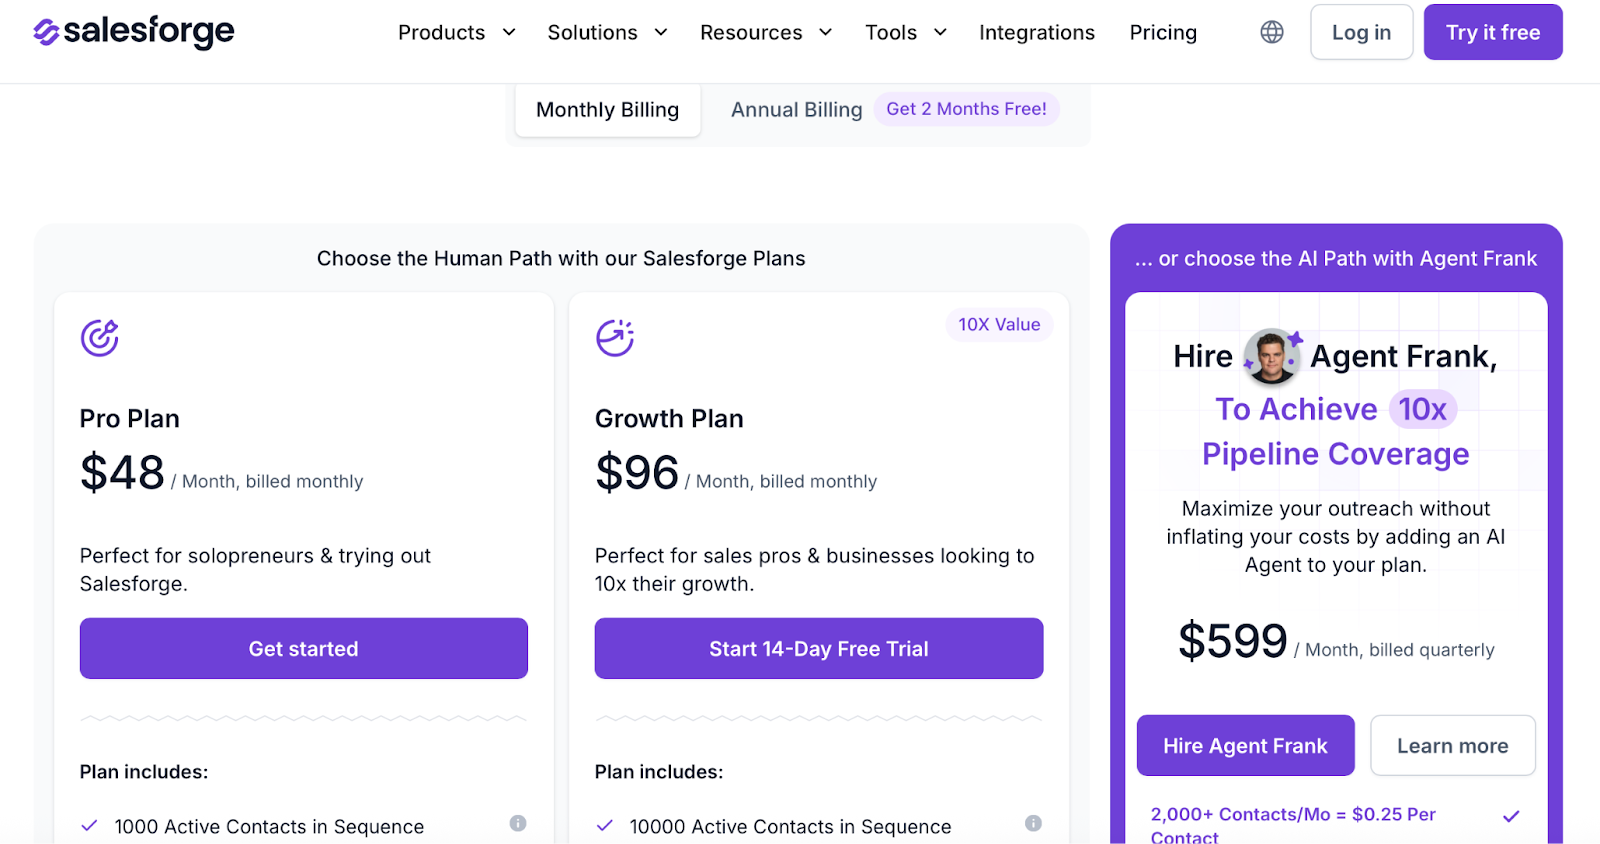The height and width of the screenshot is (844, 1600).
Task: Go to the Integrations page
Action: (1036, 32)
